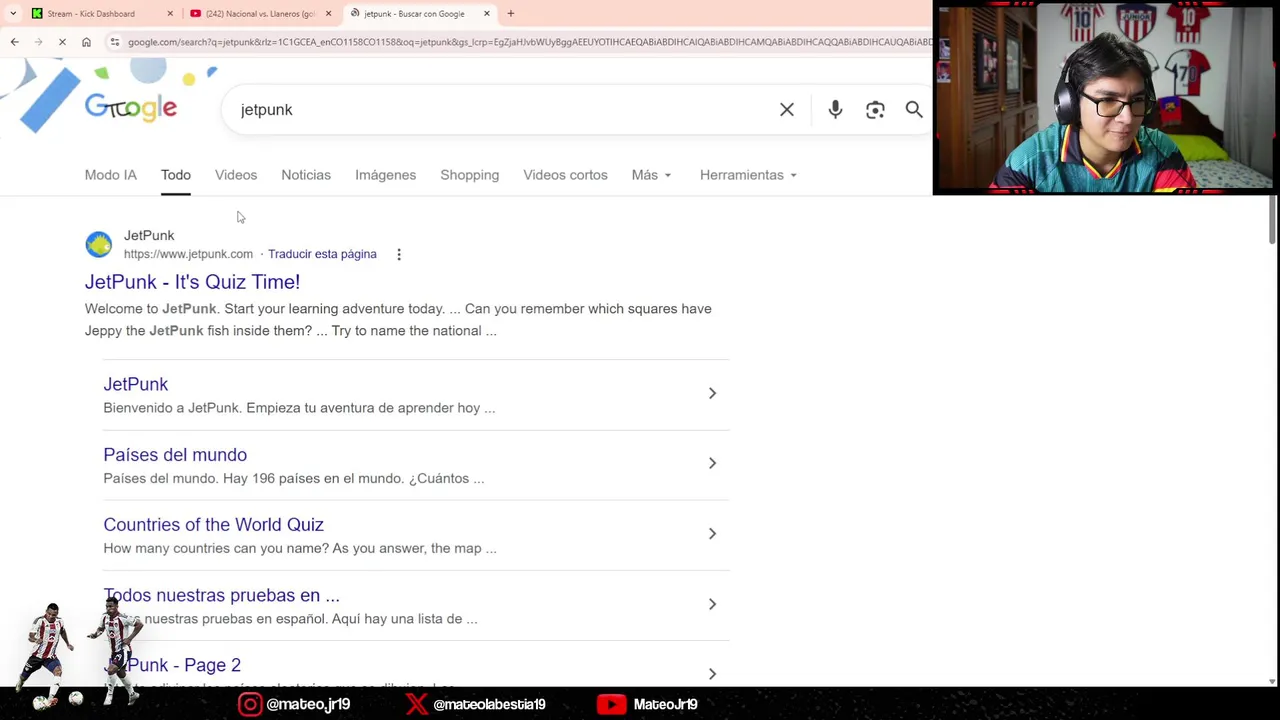
Task: Open the Todos nuestras pruebas en ... sitelink
Action: tap(221, 595)
